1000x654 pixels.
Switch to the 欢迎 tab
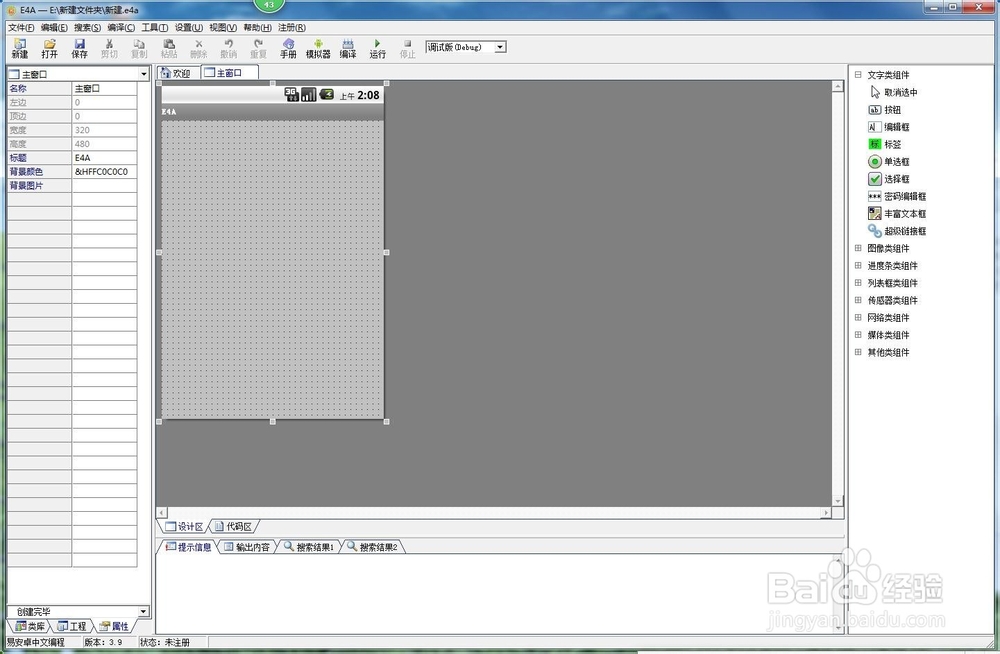(x=177, y=73)
